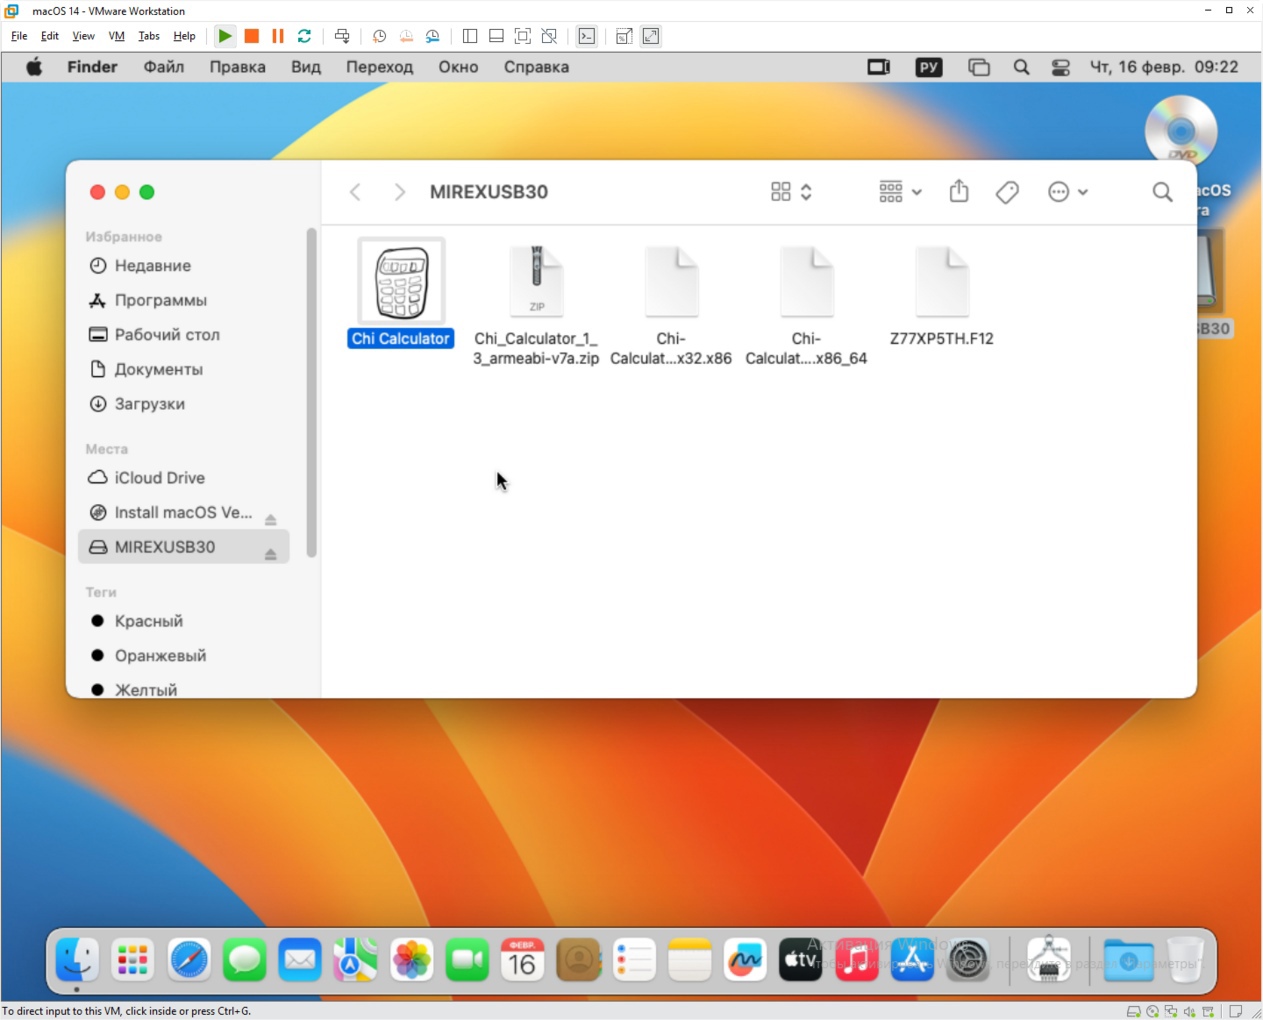This screenshot has height=1020, width=1263.
Task: Open the VMware snapshot manager icon
Action: [433, 36]
